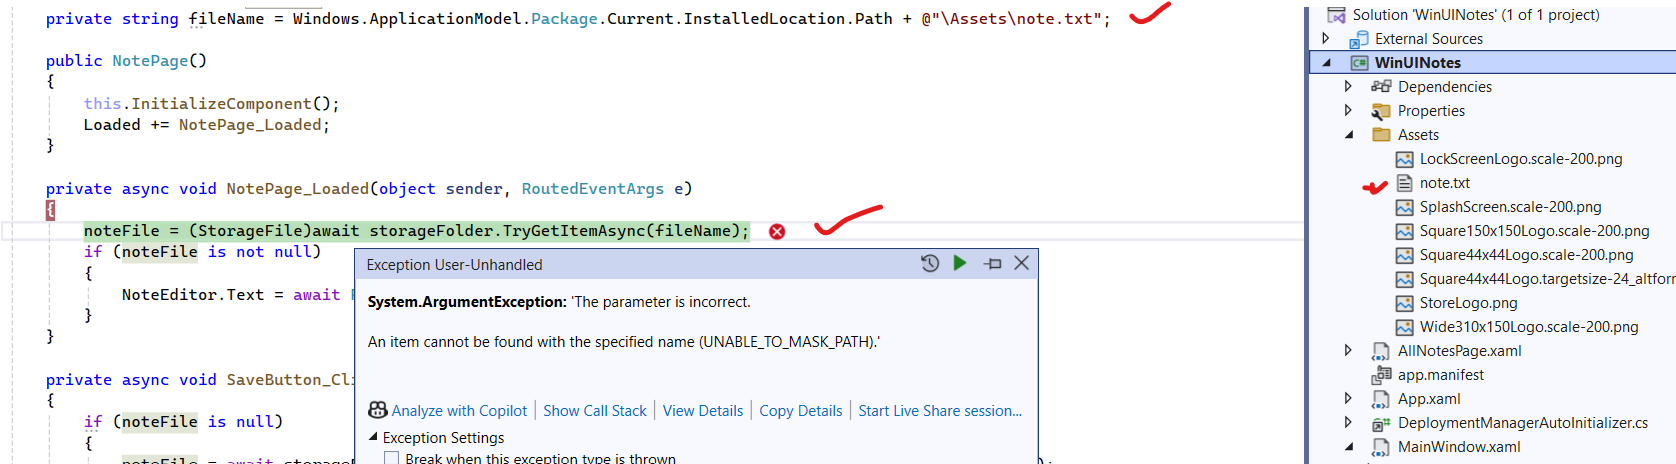The height and width of the screenshot is (464, 1676).
Task: Click Square44x44Logo.scale-200.png image icon
Action: click(x=1404, y=255)
